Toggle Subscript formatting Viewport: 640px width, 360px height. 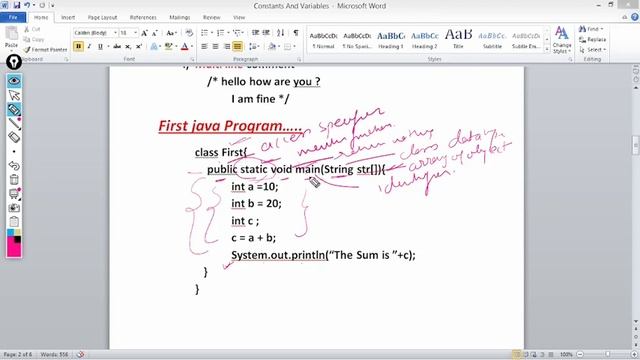click(128, 47)
